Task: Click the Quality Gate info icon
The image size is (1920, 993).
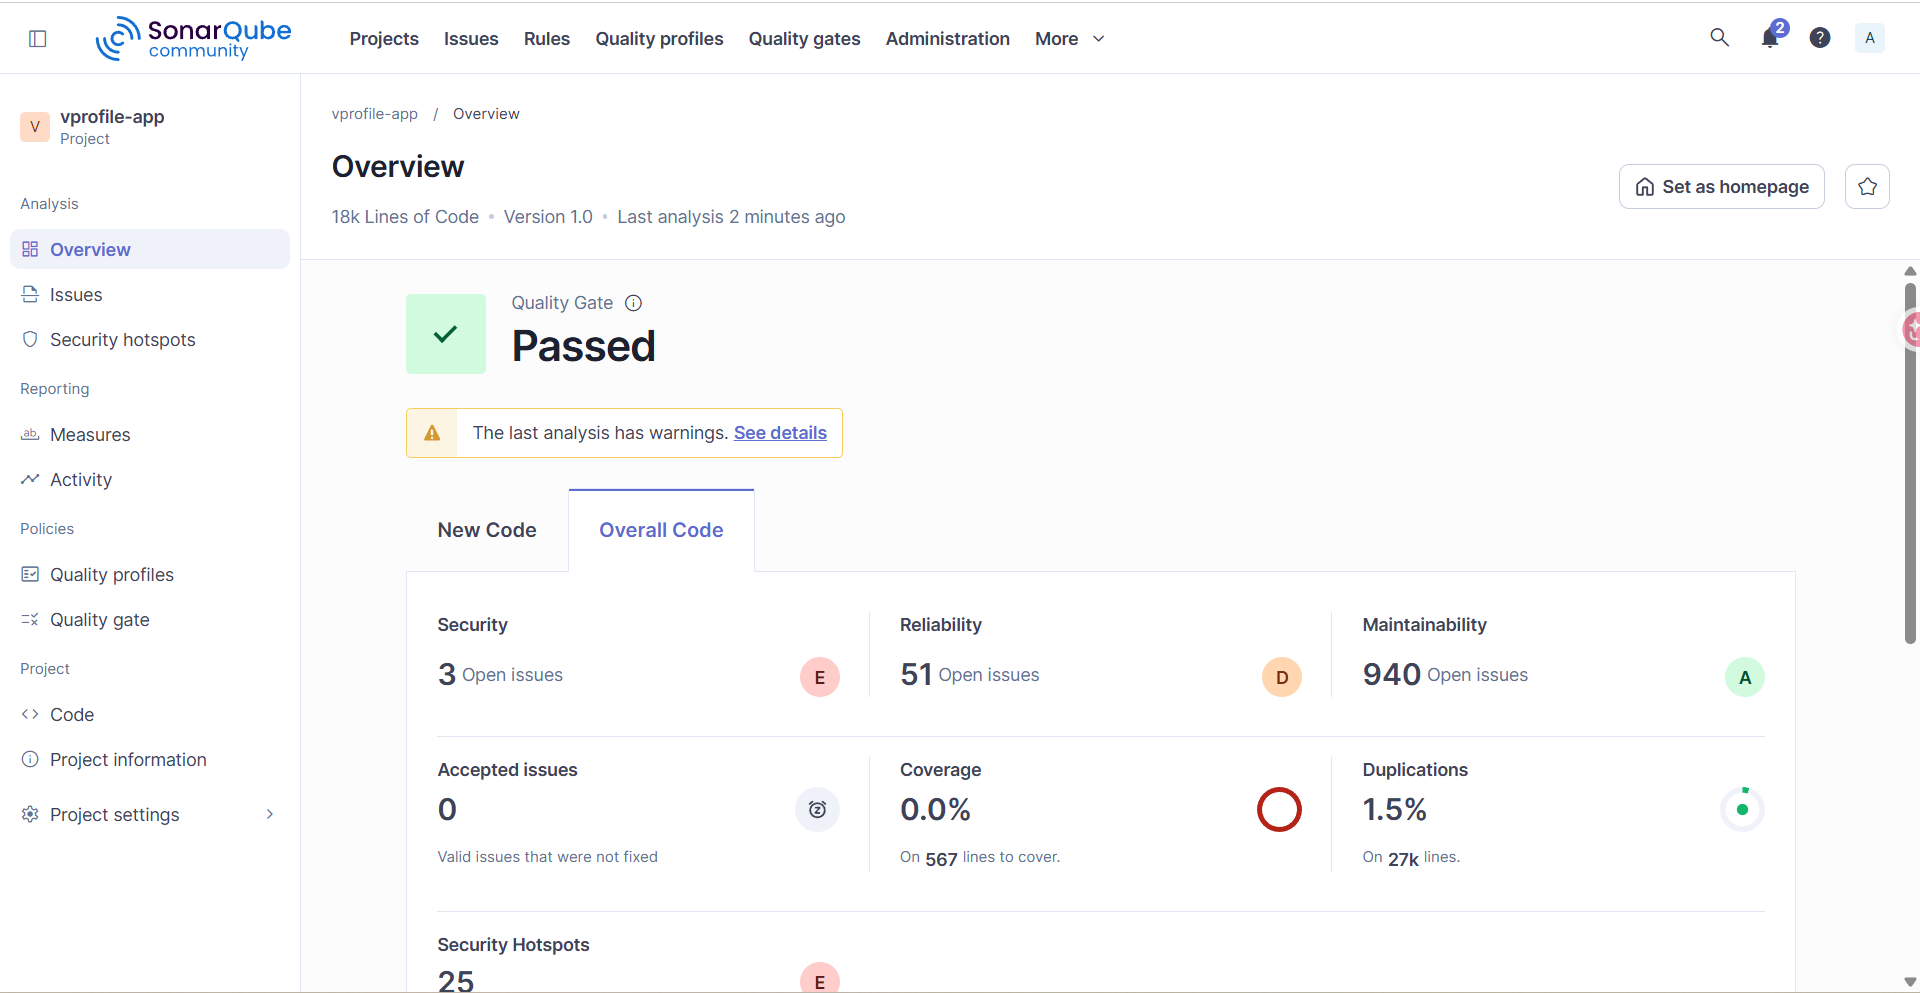Action: [x=633, y=303]
